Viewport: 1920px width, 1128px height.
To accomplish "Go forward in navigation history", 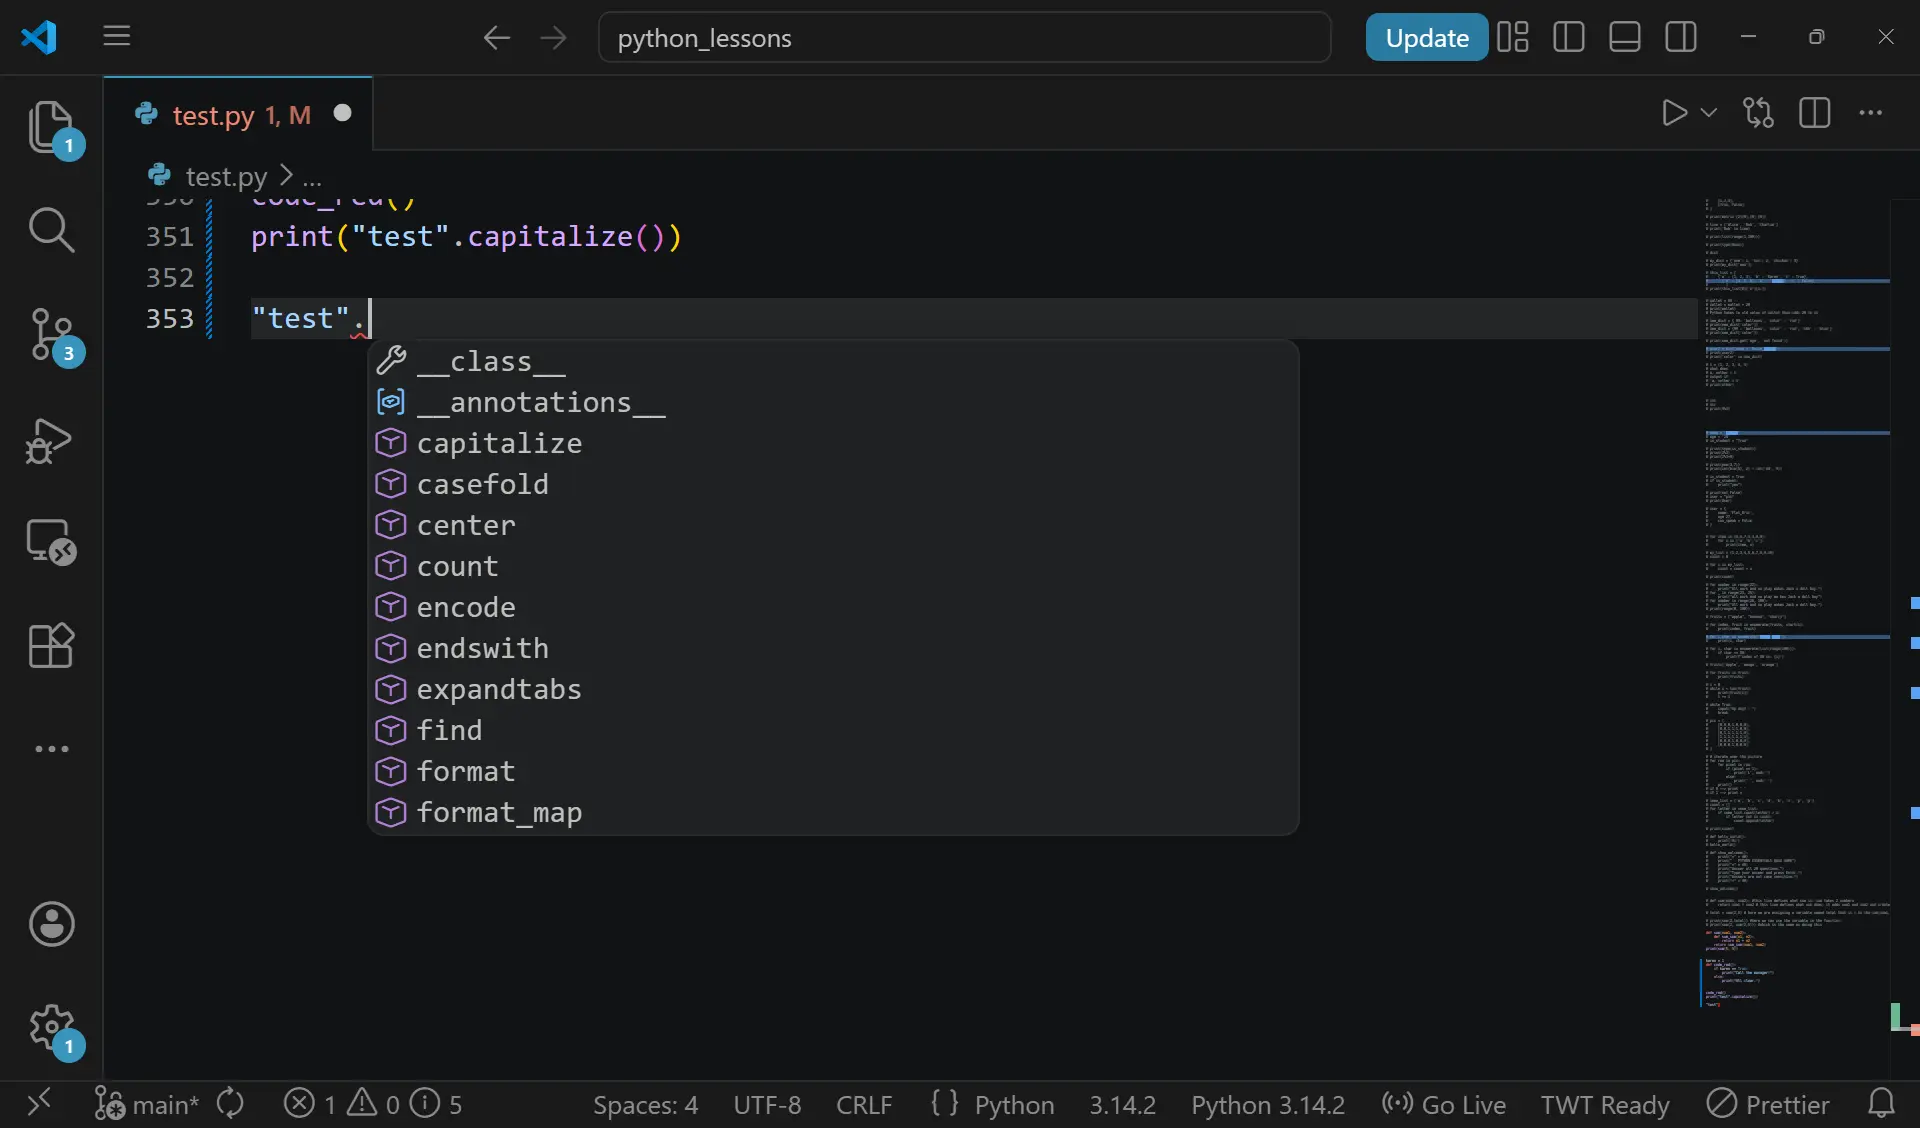I will 553,38.
